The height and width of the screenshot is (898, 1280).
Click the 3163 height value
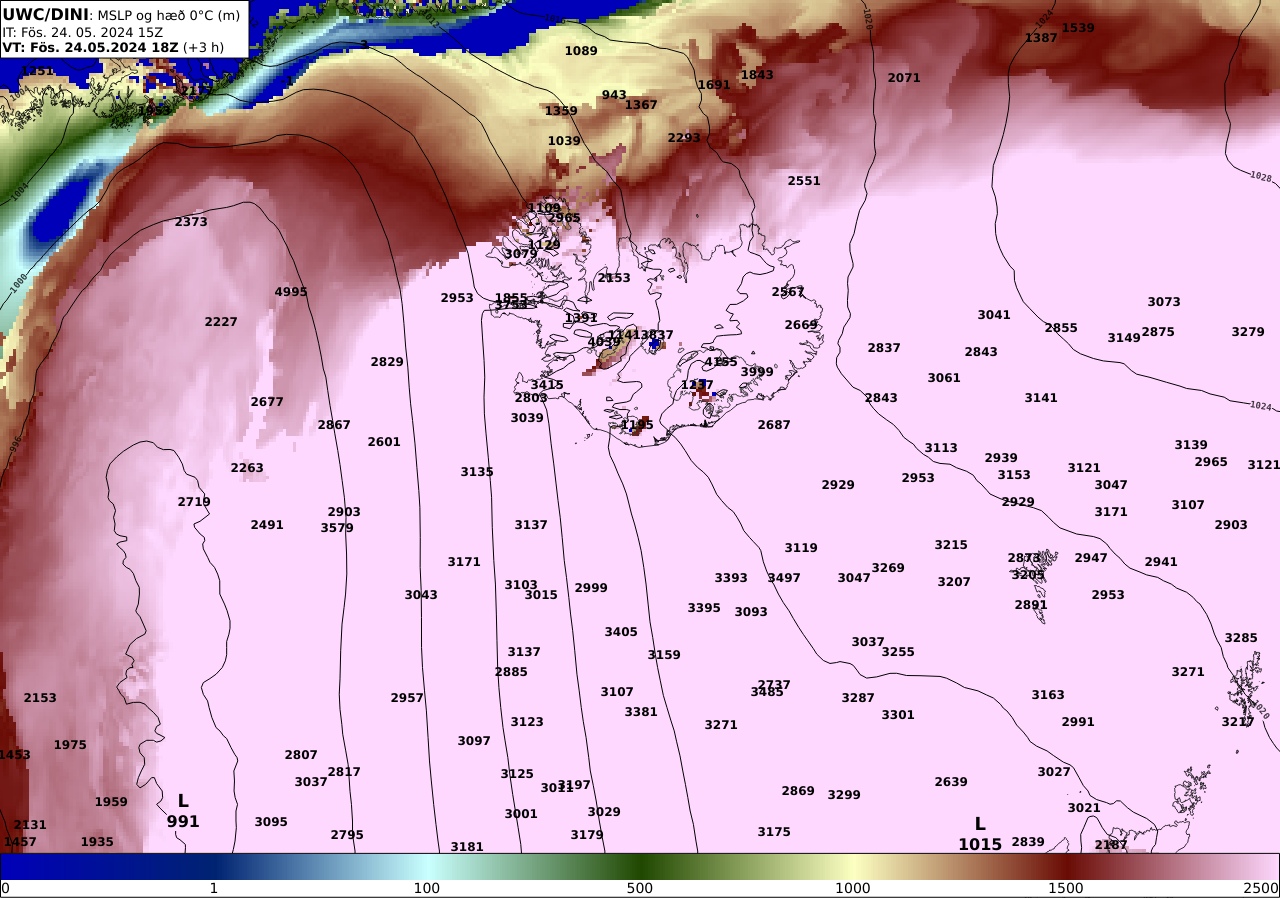pyautogui.click(x=1048, y=695)
